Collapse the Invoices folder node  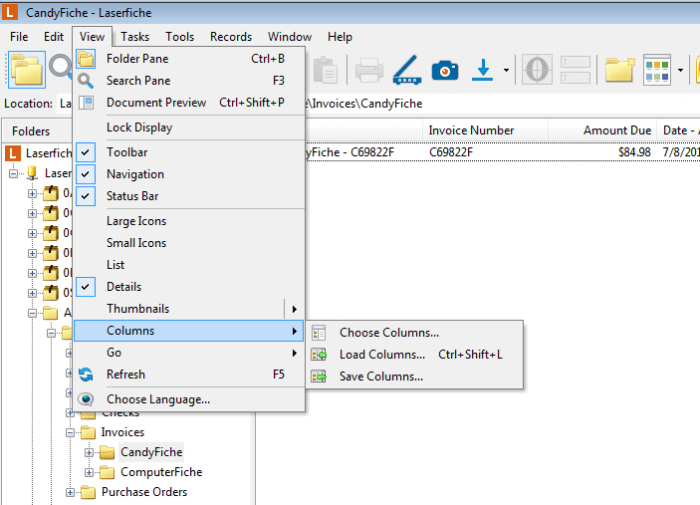click(x=70, y=433)
